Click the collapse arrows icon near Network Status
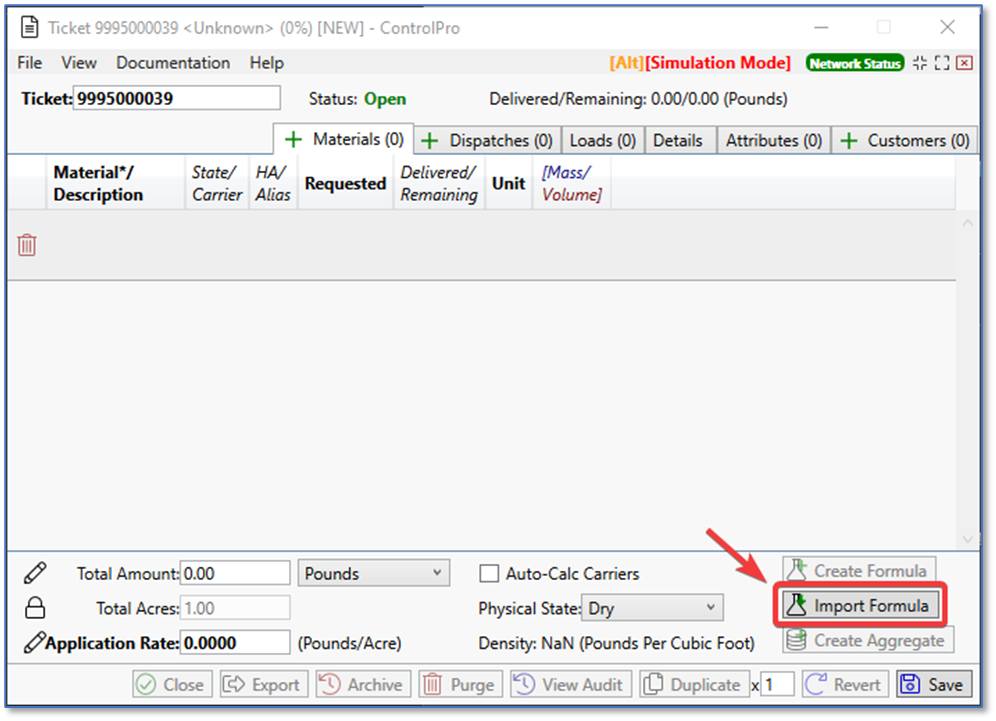The image size is (996, 721). coord(920,63)
